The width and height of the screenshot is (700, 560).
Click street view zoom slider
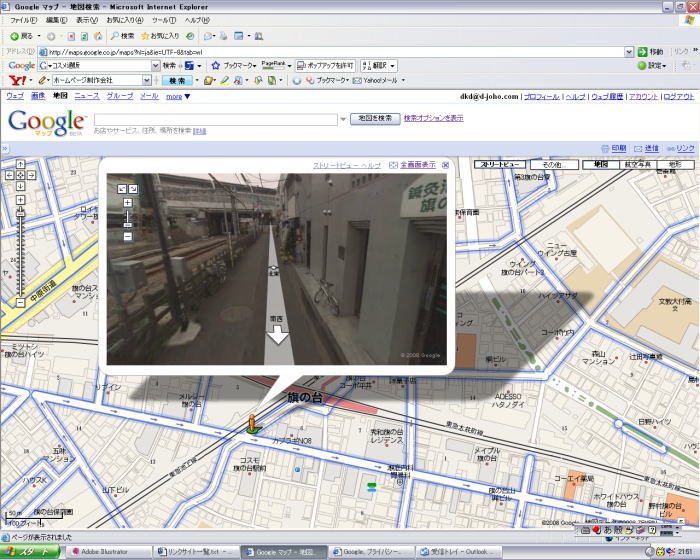[128, 220]
